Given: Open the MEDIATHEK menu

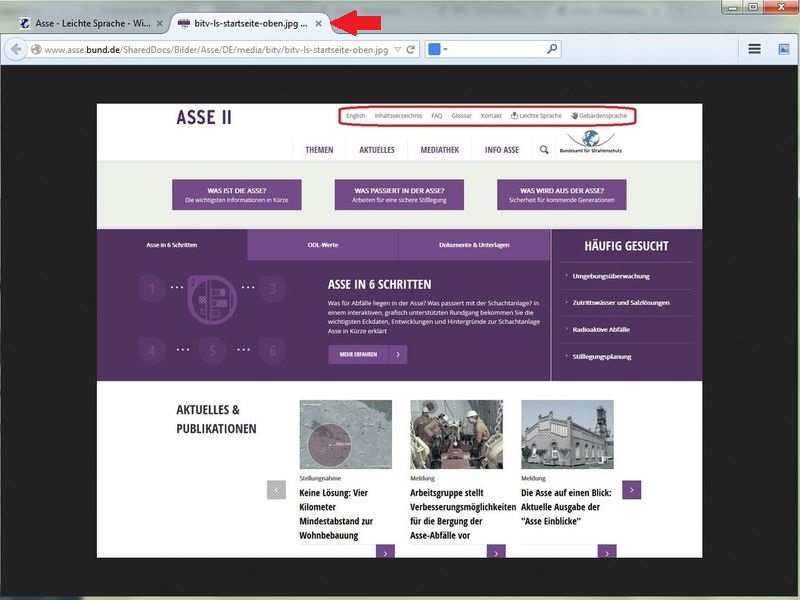Looking at the screenshot, I should (x=439, y=150).
